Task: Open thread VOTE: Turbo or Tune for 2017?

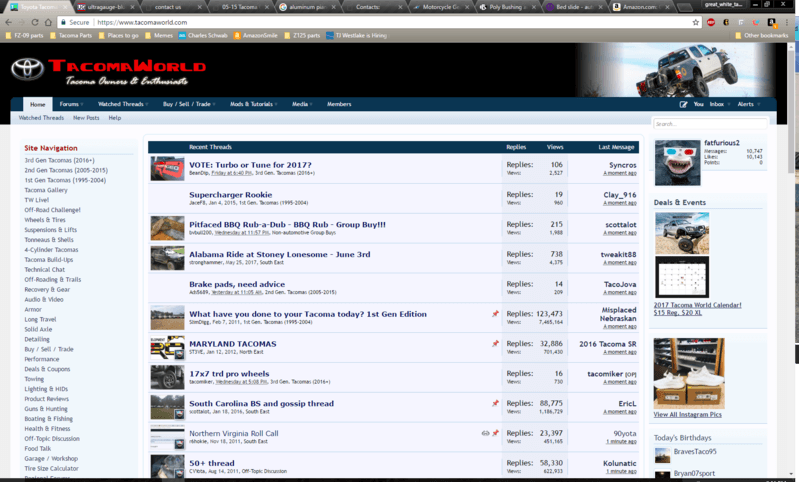Action: (250, 165)
